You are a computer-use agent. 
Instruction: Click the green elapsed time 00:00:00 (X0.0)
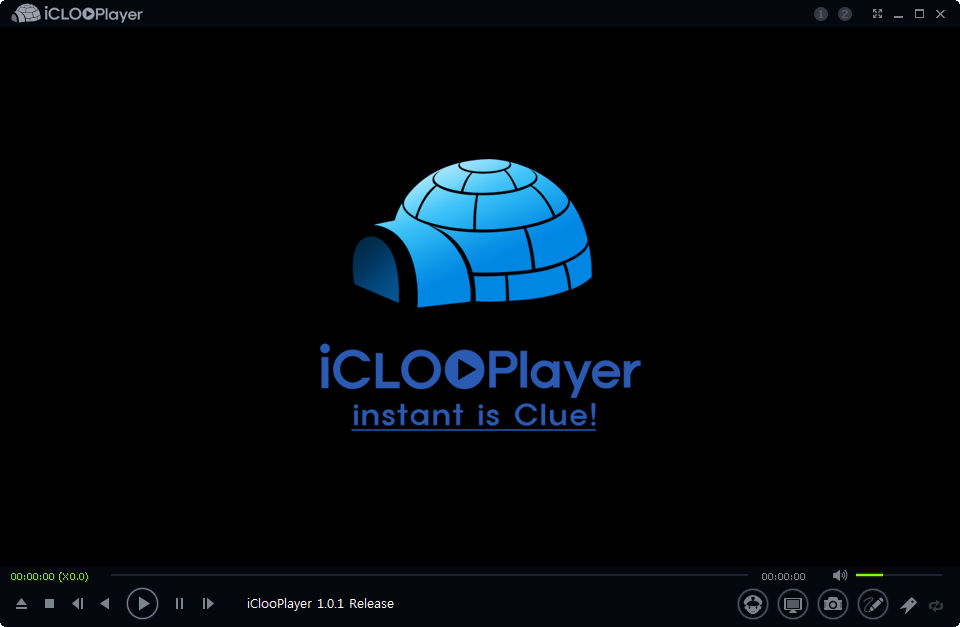point(50,576)
